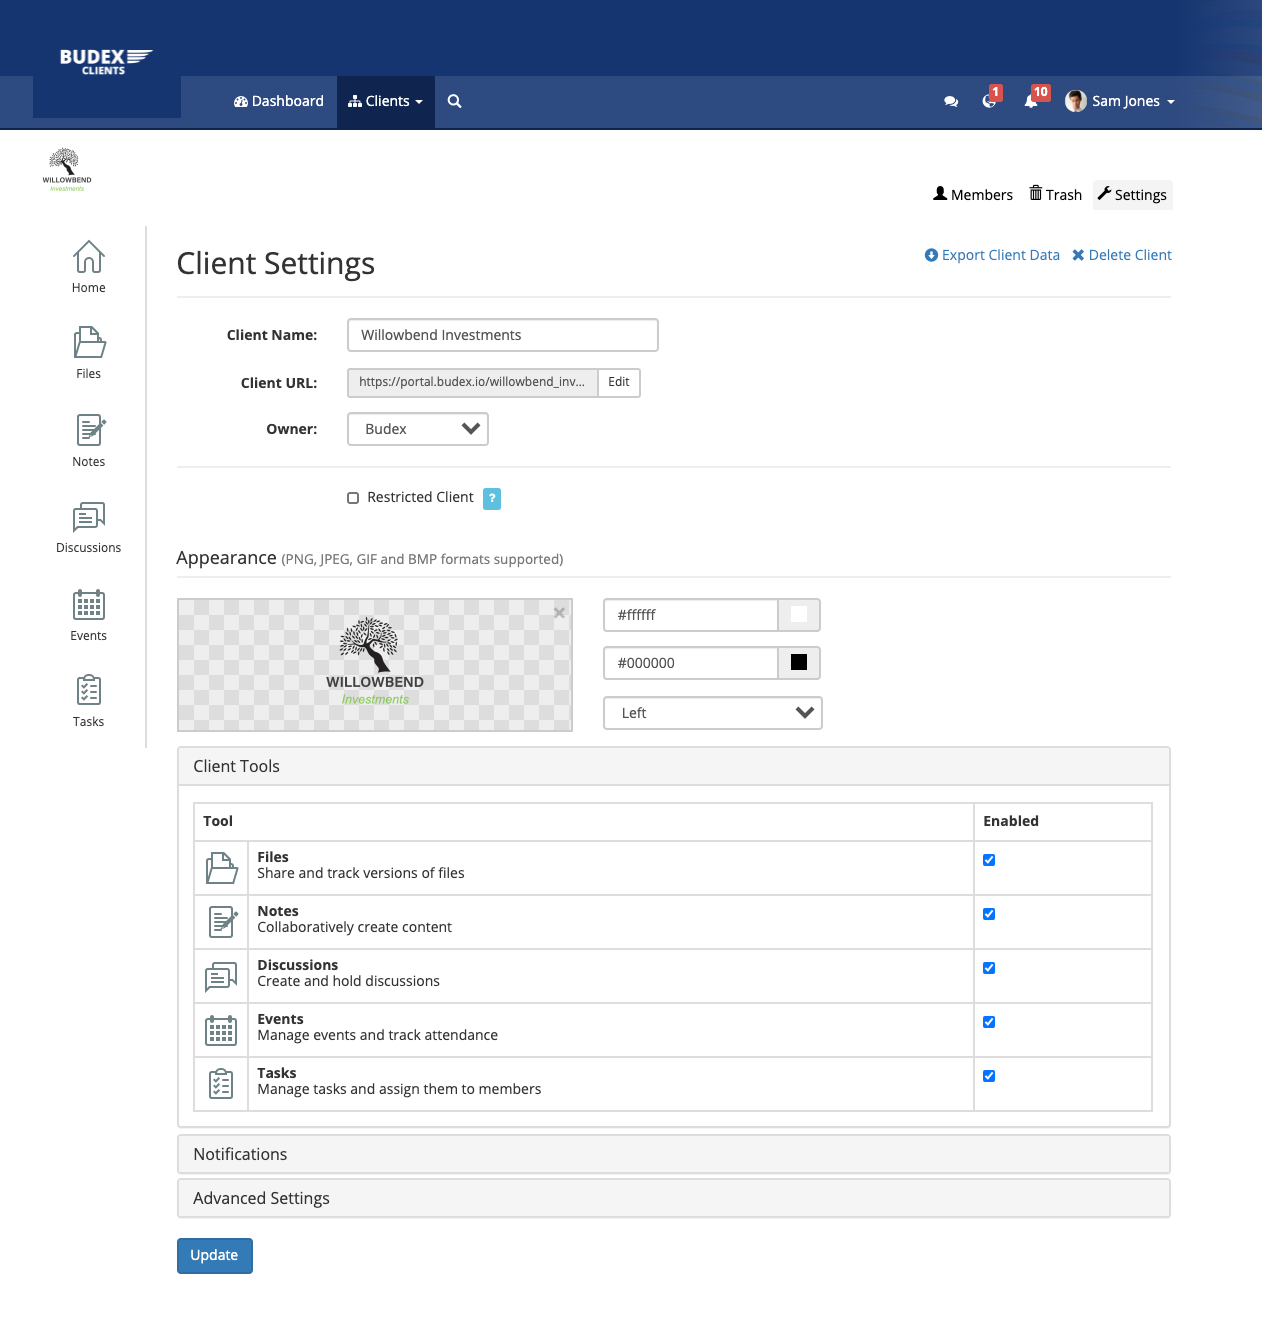Enable the Restricted Client checkbox
The width and height of the screenshot is (1262, 1320).
(x=353, y=498)
